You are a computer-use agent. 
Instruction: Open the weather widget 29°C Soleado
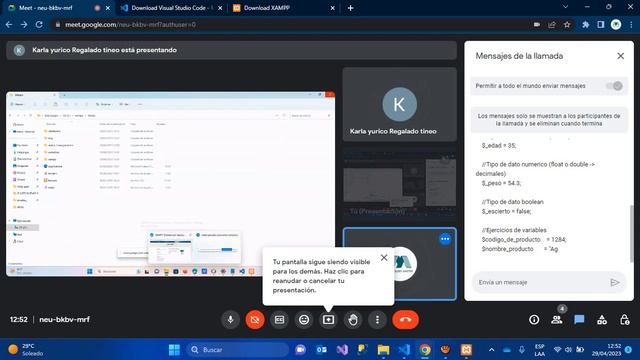point(26,350)
